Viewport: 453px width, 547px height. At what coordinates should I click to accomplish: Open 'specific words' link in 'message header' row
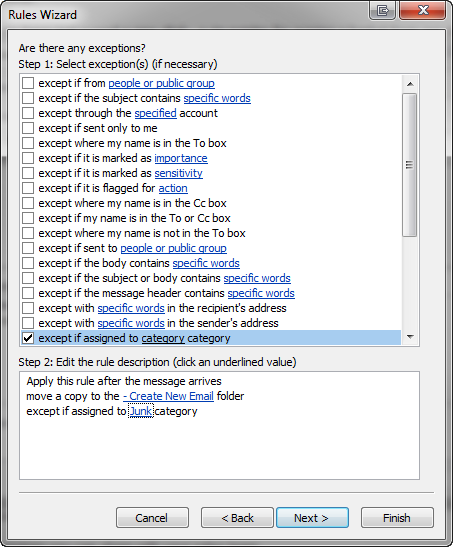(x=261, y=293)
